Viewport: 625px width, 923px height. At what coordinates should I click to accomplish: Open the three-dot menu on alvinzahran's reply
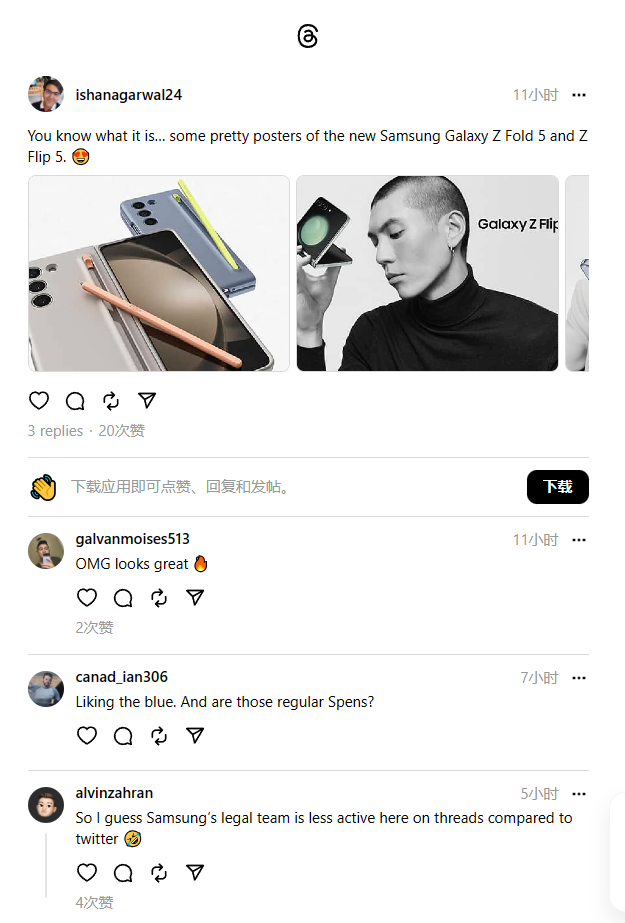click(x=579, y=793)
